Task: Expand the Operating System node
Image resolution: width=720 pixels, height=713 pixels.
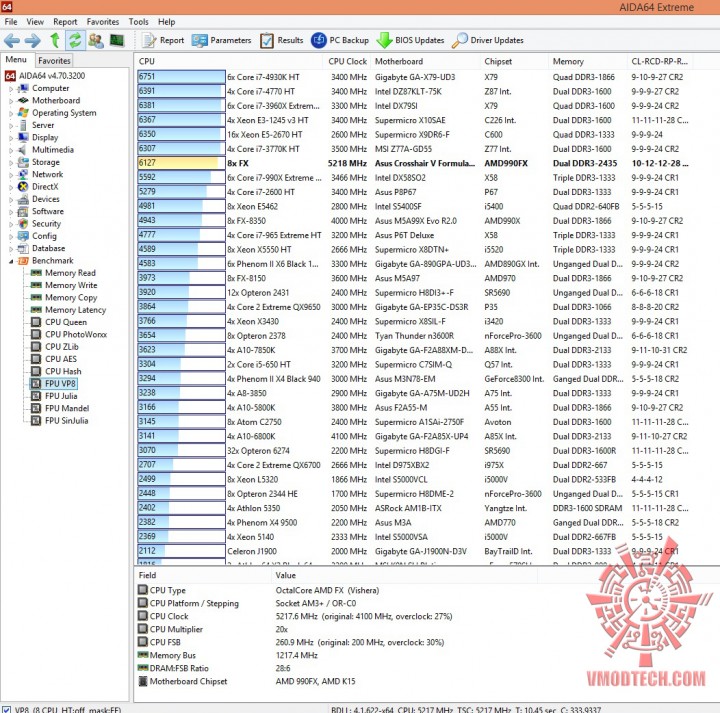Action: click(11, 113)
